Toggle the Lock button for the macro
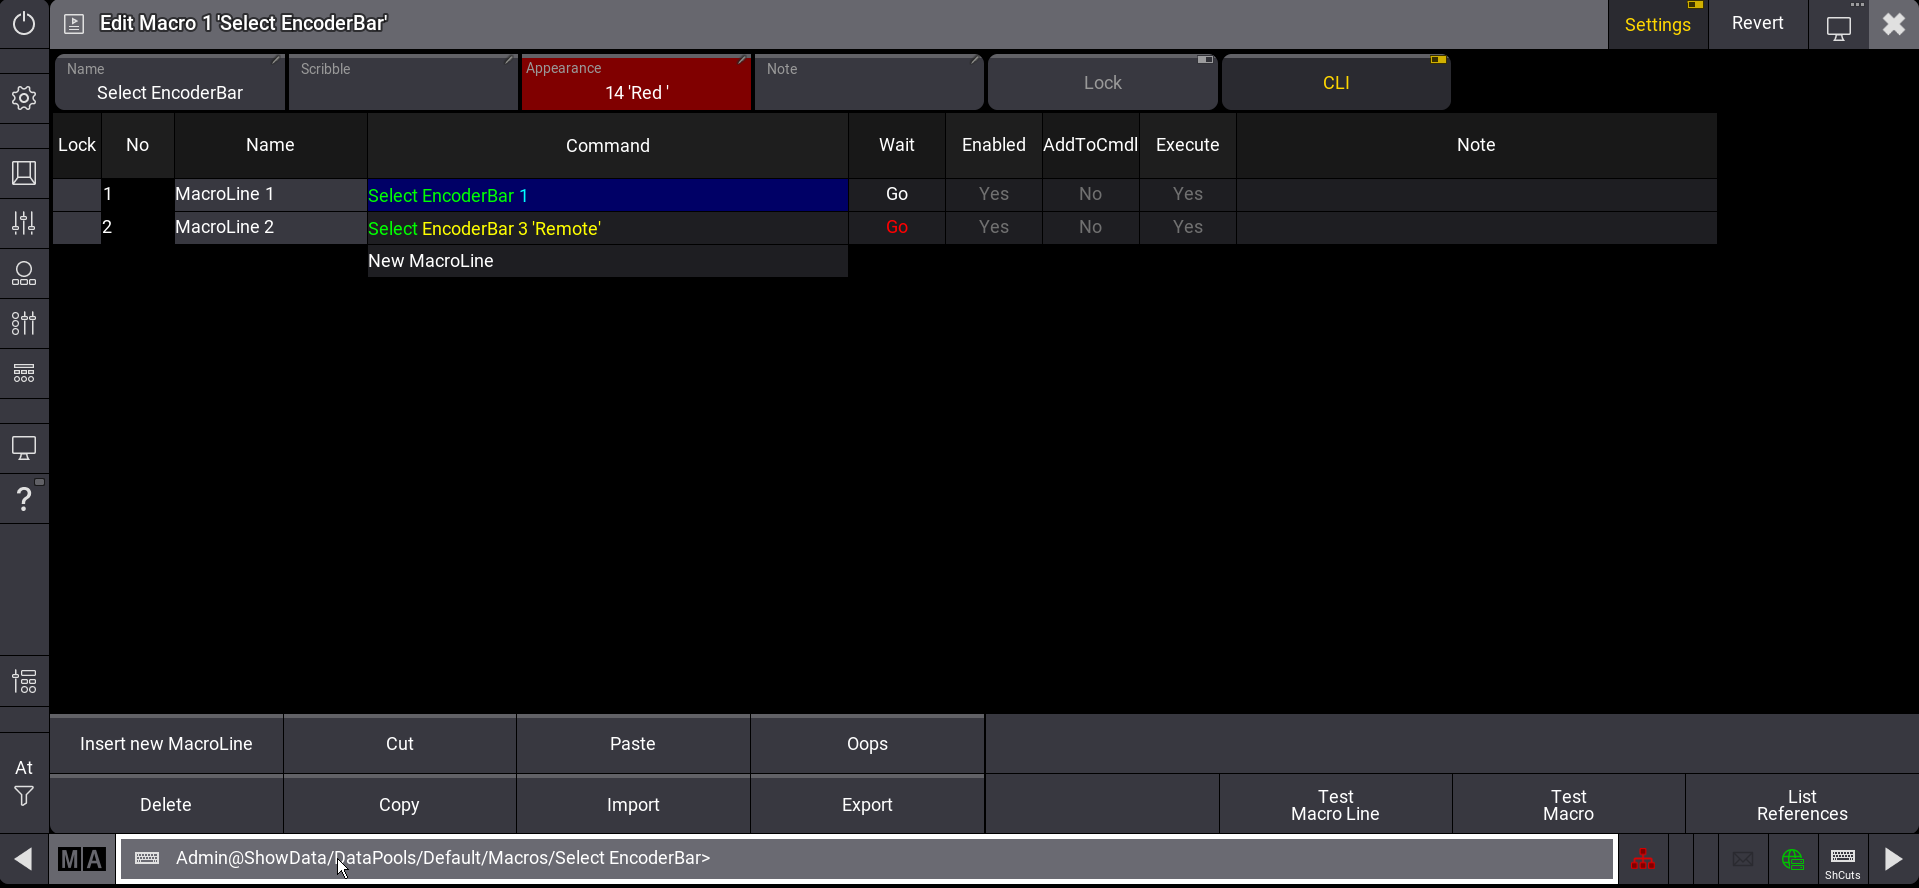The width and height of the screenshot is (1919, 888). [1102, 83]
